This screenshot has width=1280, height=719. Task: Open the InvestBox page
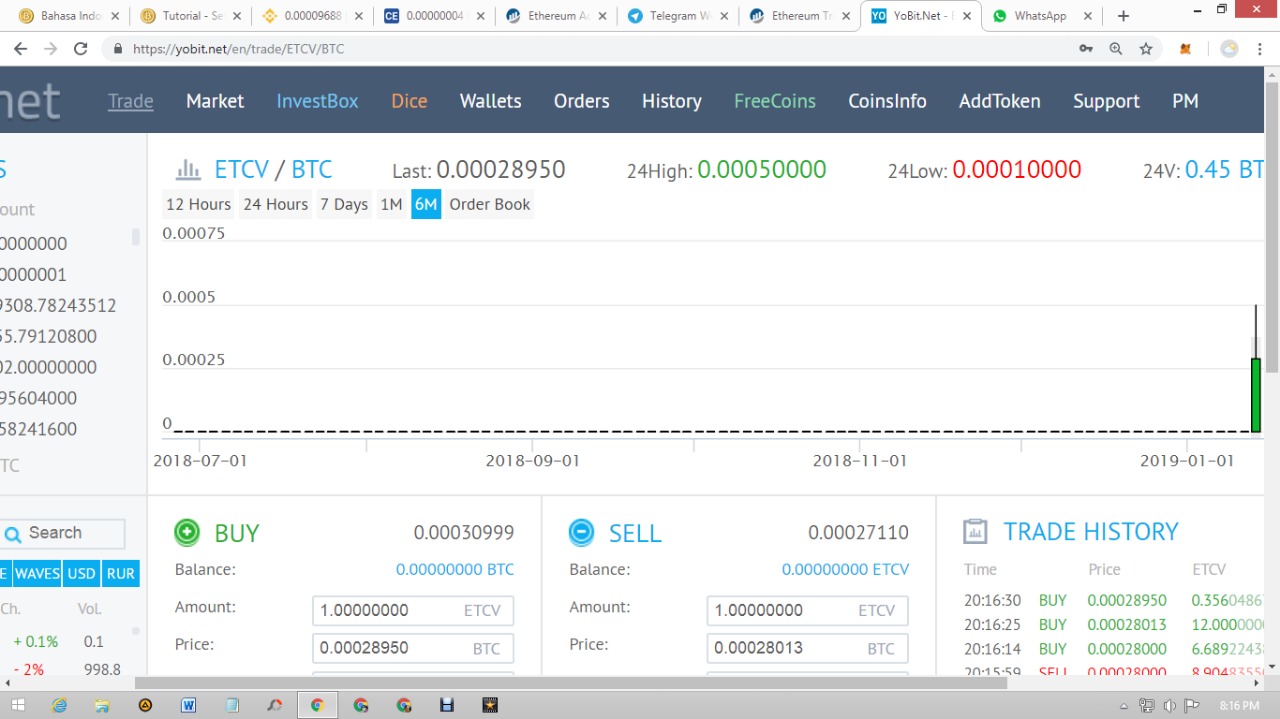pyautogui.click(x=317, y=101)
